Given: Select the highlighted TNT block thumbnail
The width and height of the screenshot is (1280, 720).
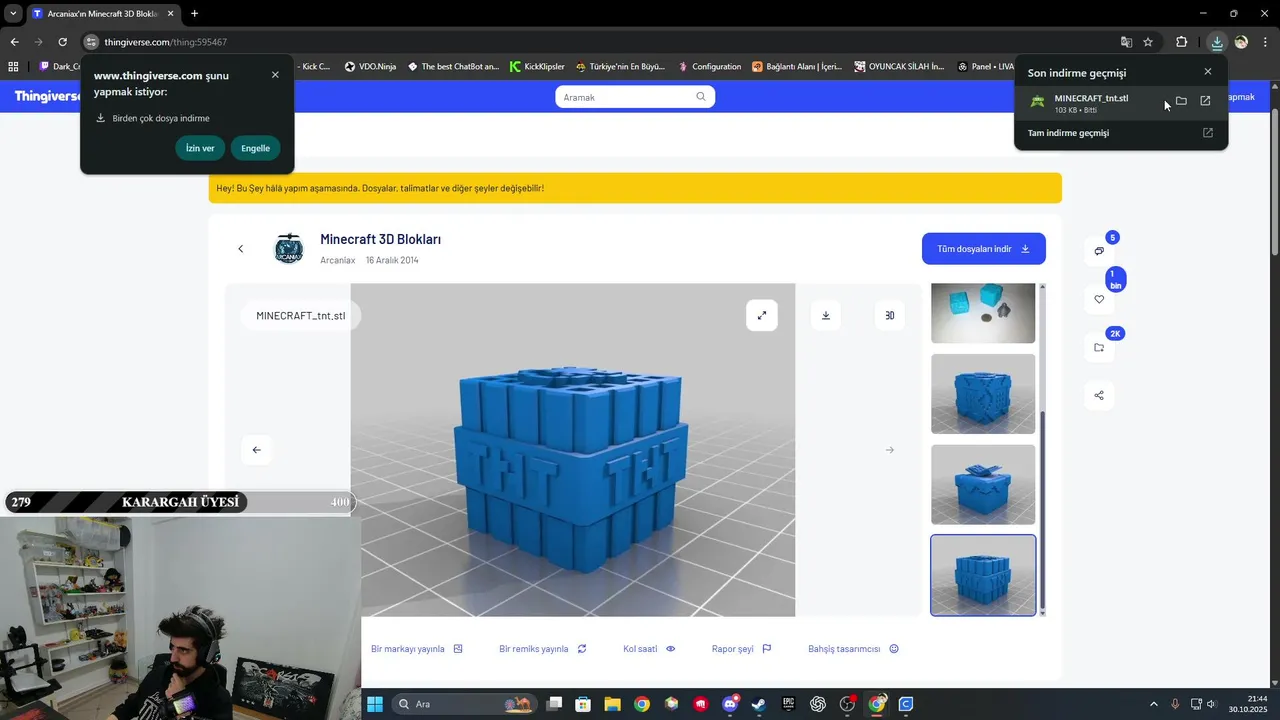Looking at the screenshot, I should [x=983, y=575].
